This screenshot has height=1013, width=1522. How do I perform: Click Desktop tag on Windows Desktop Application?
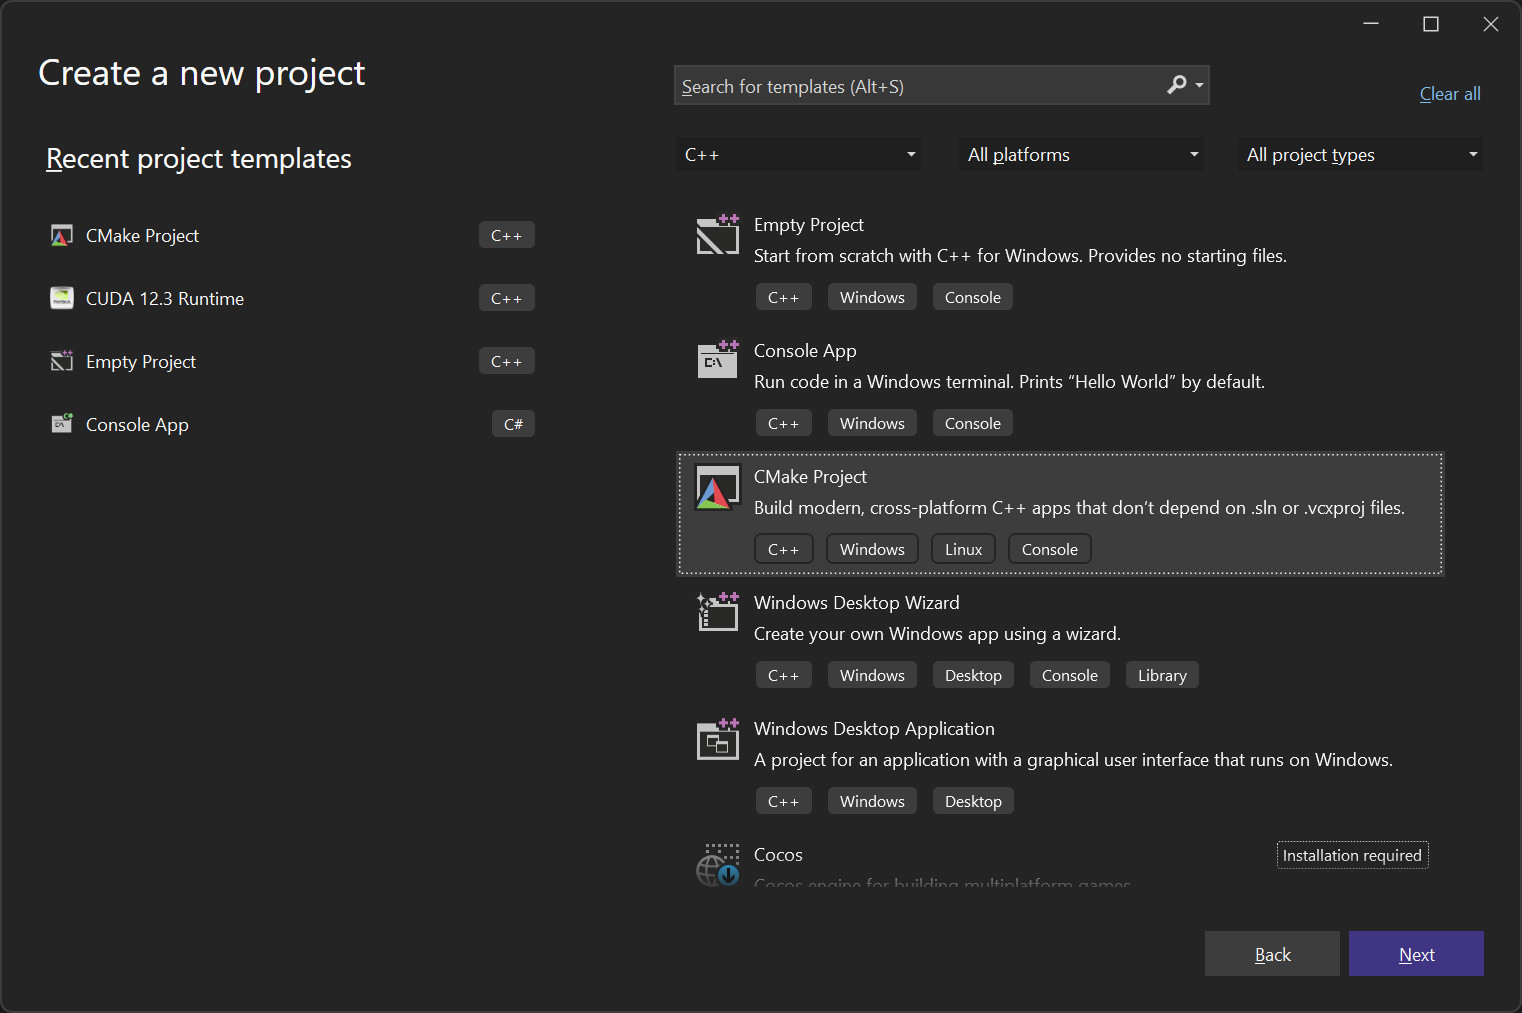(973, 801)
